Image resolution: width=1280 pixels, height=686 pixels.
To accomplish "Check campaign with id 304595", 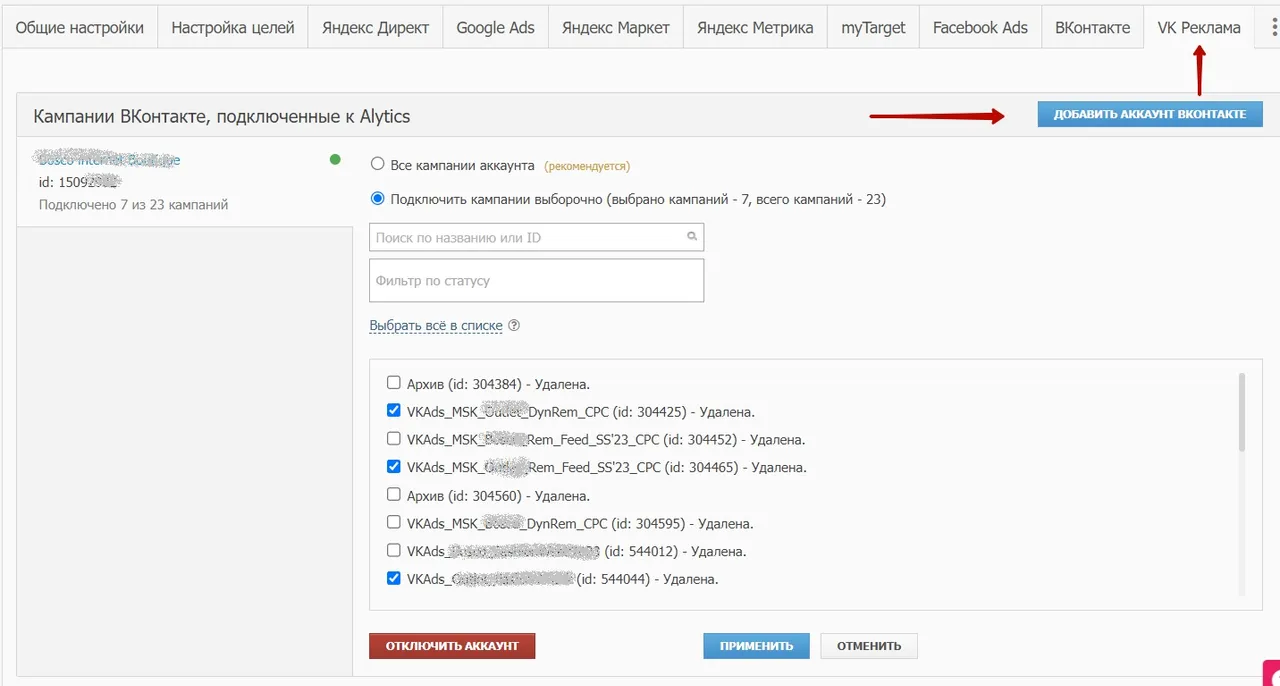I will point(393,523).
